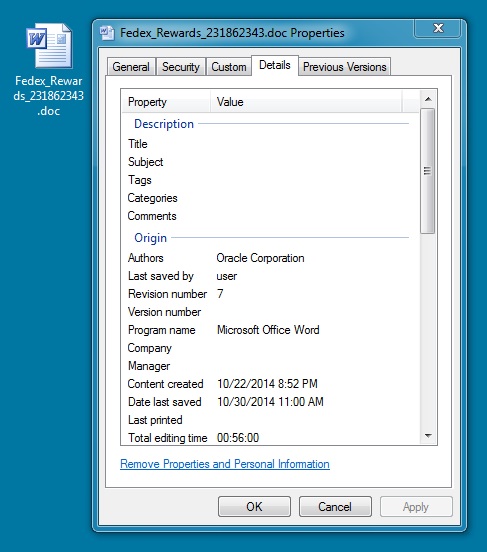
Task: Click the scrollbar up arrow
Action: 428,99
